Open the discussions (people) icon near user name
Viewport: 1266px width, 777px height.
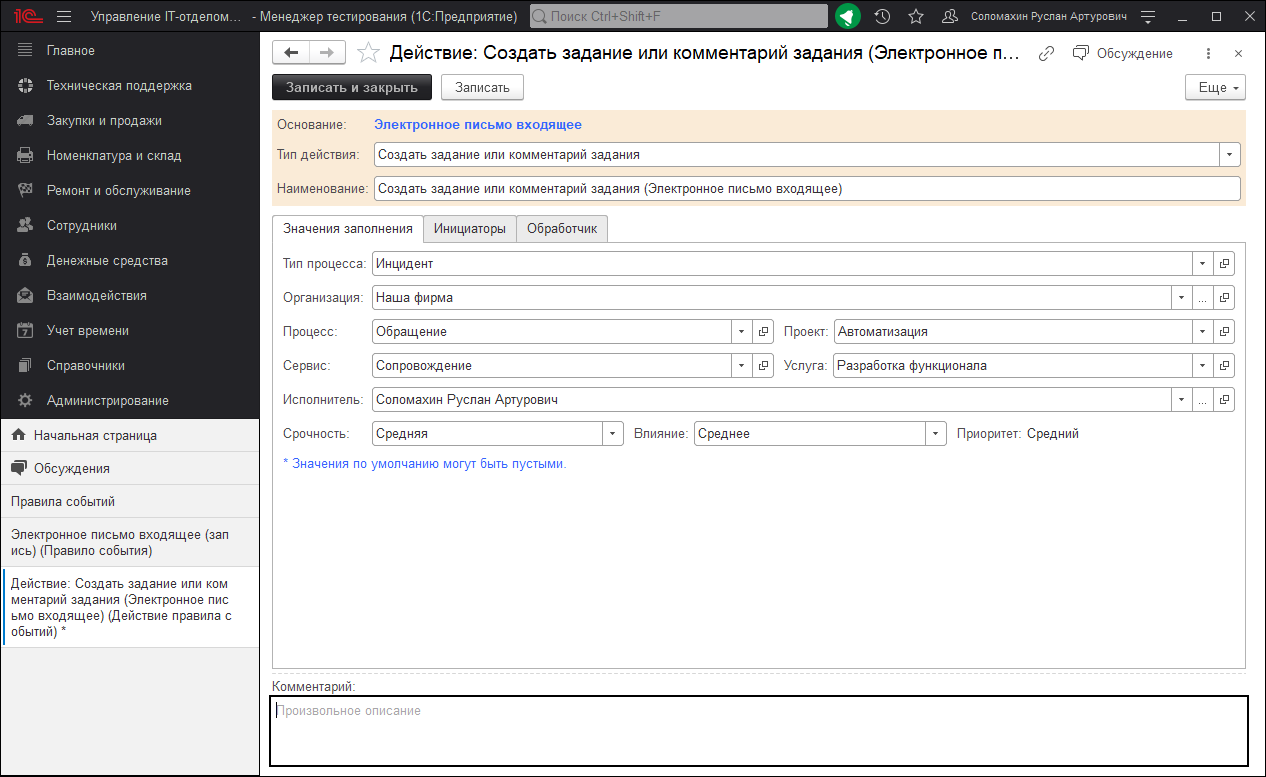point(948,16)
